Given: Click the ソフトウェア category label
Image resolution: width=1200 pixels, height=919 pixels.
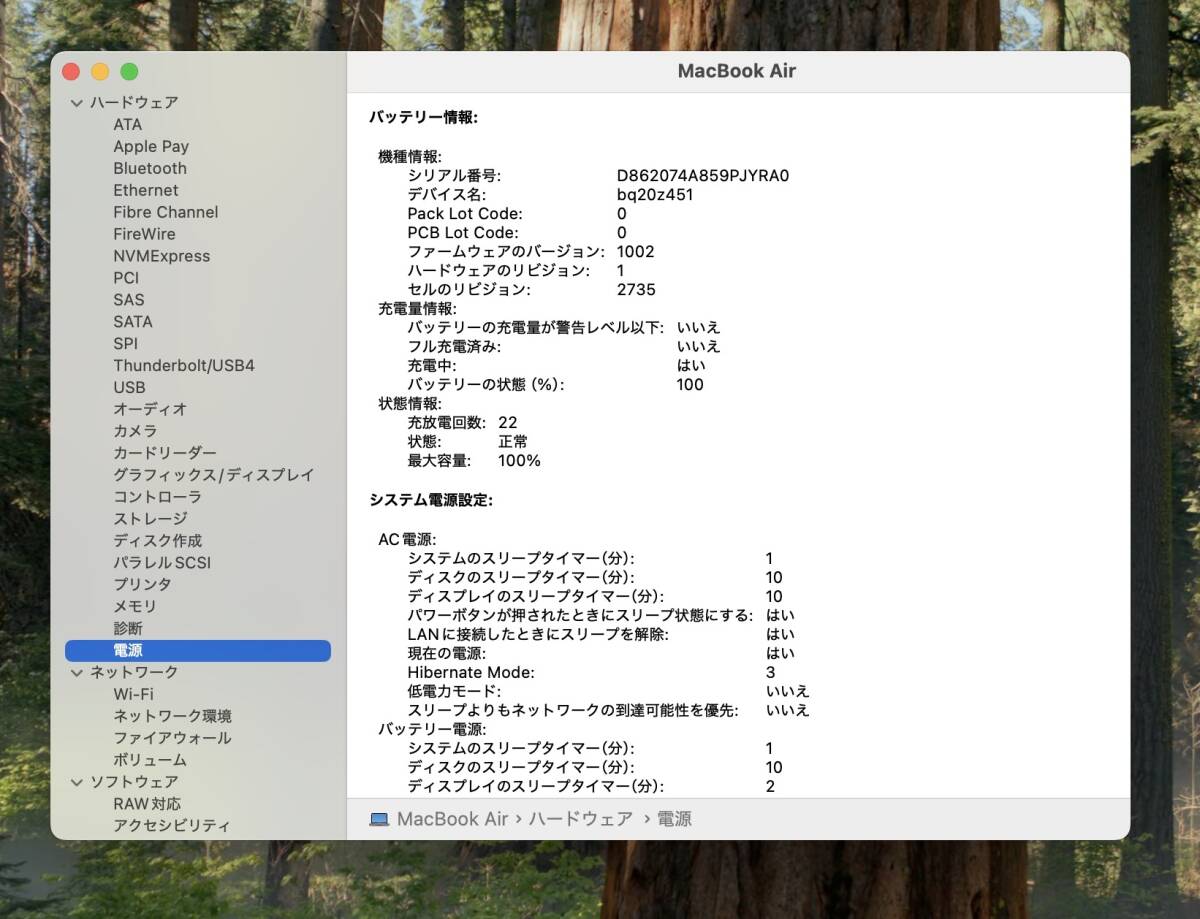Looking at the screenshot, I should (134, 782).
